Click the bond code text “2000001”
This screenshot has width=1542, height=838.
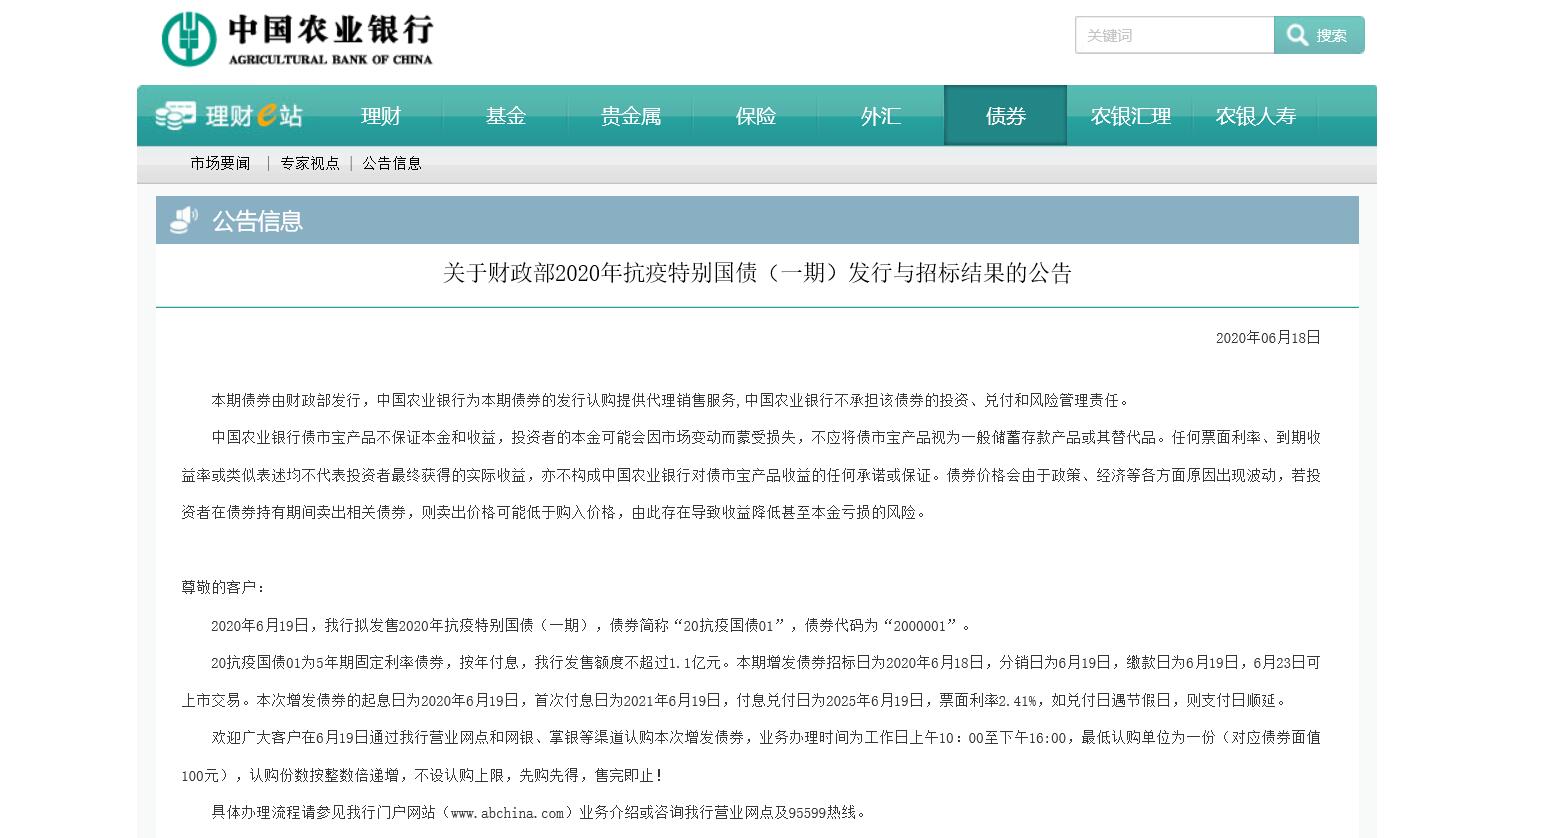point(920,625)
